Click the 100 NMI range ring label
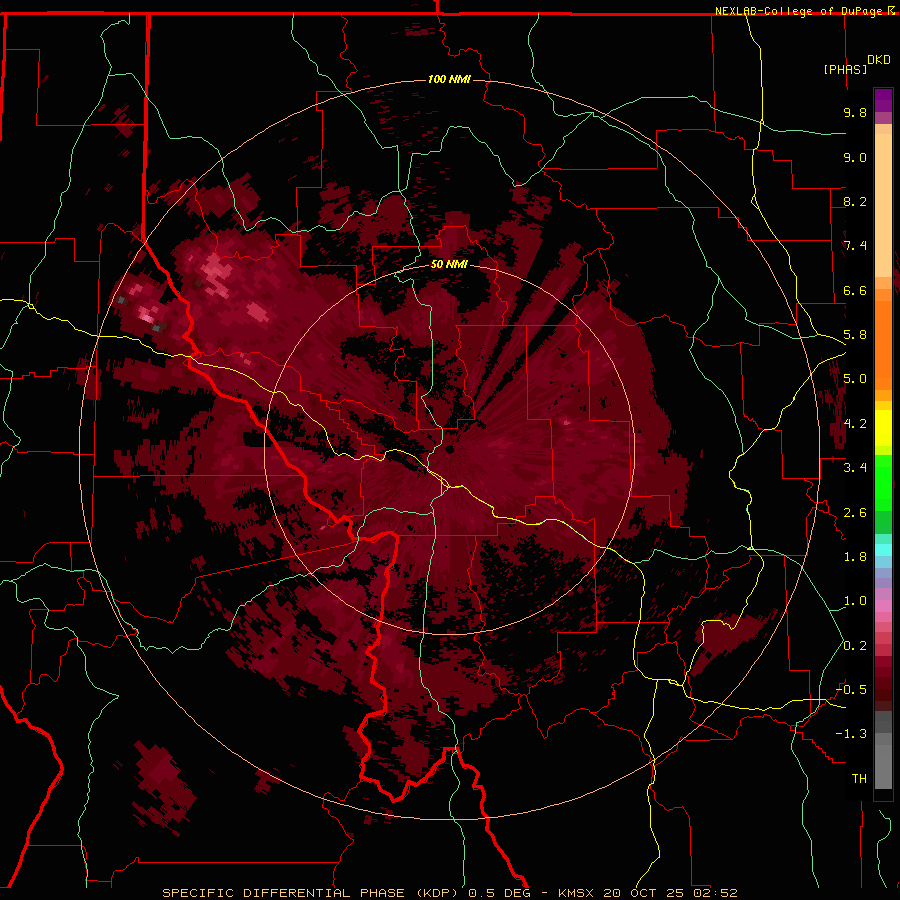Image resolution: width=900 pixels, height=900 pixels. click(449, 79)
